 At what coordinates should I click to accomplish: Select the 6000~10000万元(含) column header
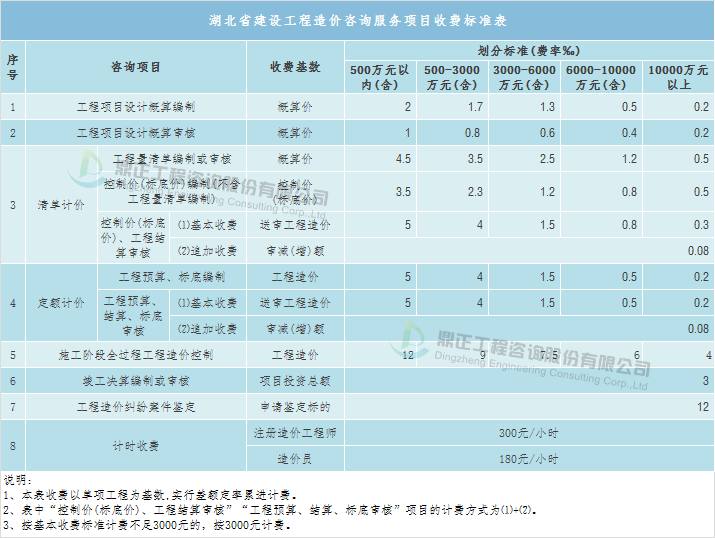pyautogui.click(x=600, y=77)
